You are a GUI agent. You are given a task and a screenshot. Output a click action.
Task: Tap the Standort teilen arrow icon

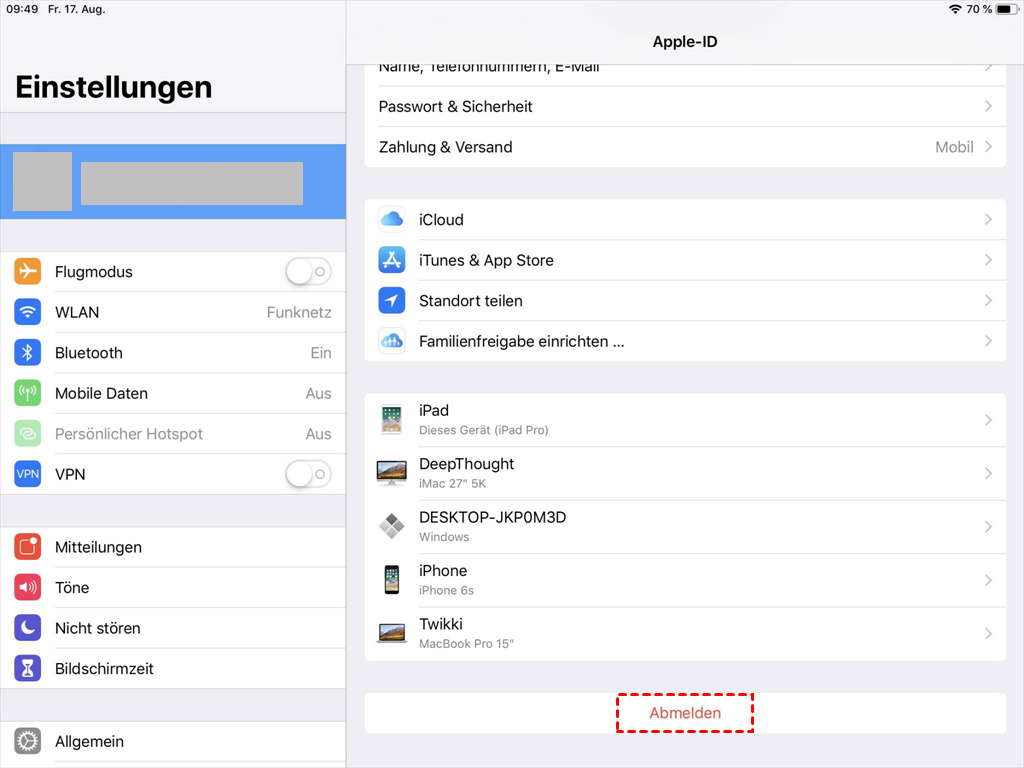coord(391,301)
